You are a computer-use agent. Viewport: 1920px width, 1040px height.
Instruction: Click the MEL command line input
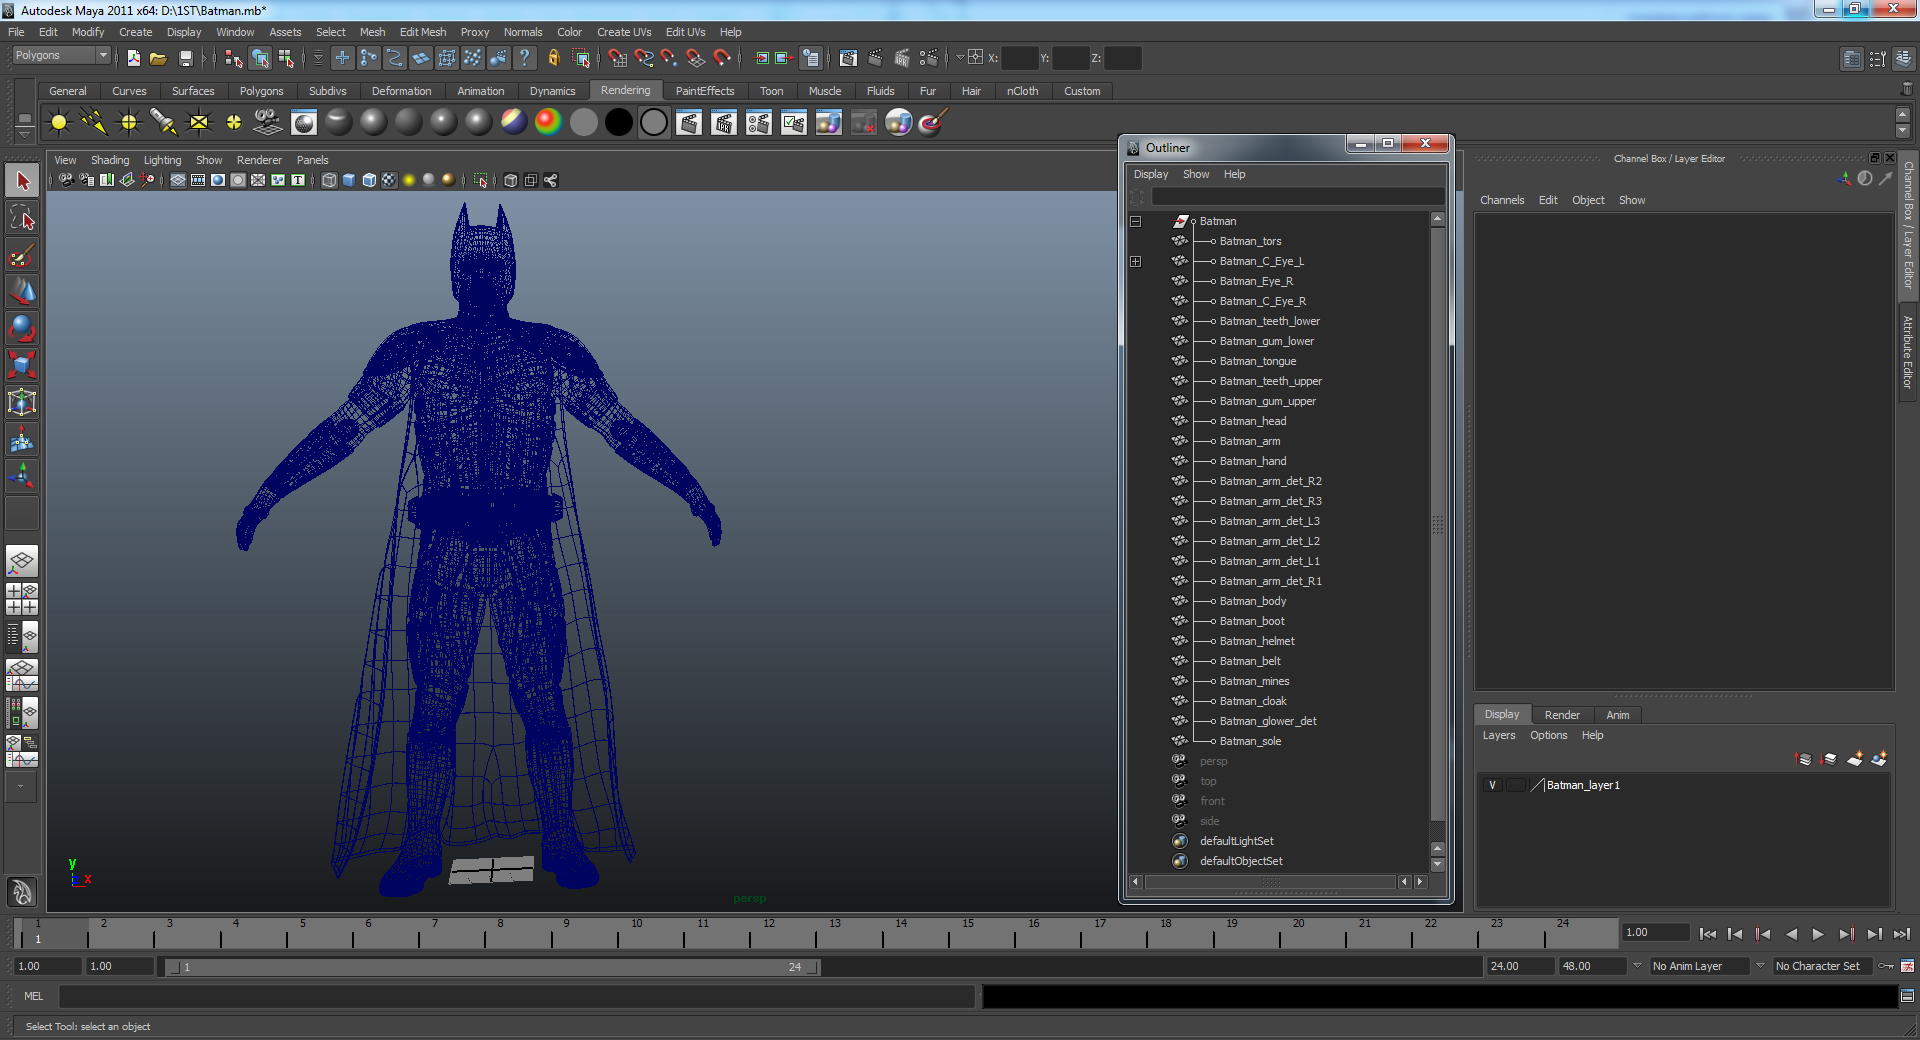[x=517, y=996]
